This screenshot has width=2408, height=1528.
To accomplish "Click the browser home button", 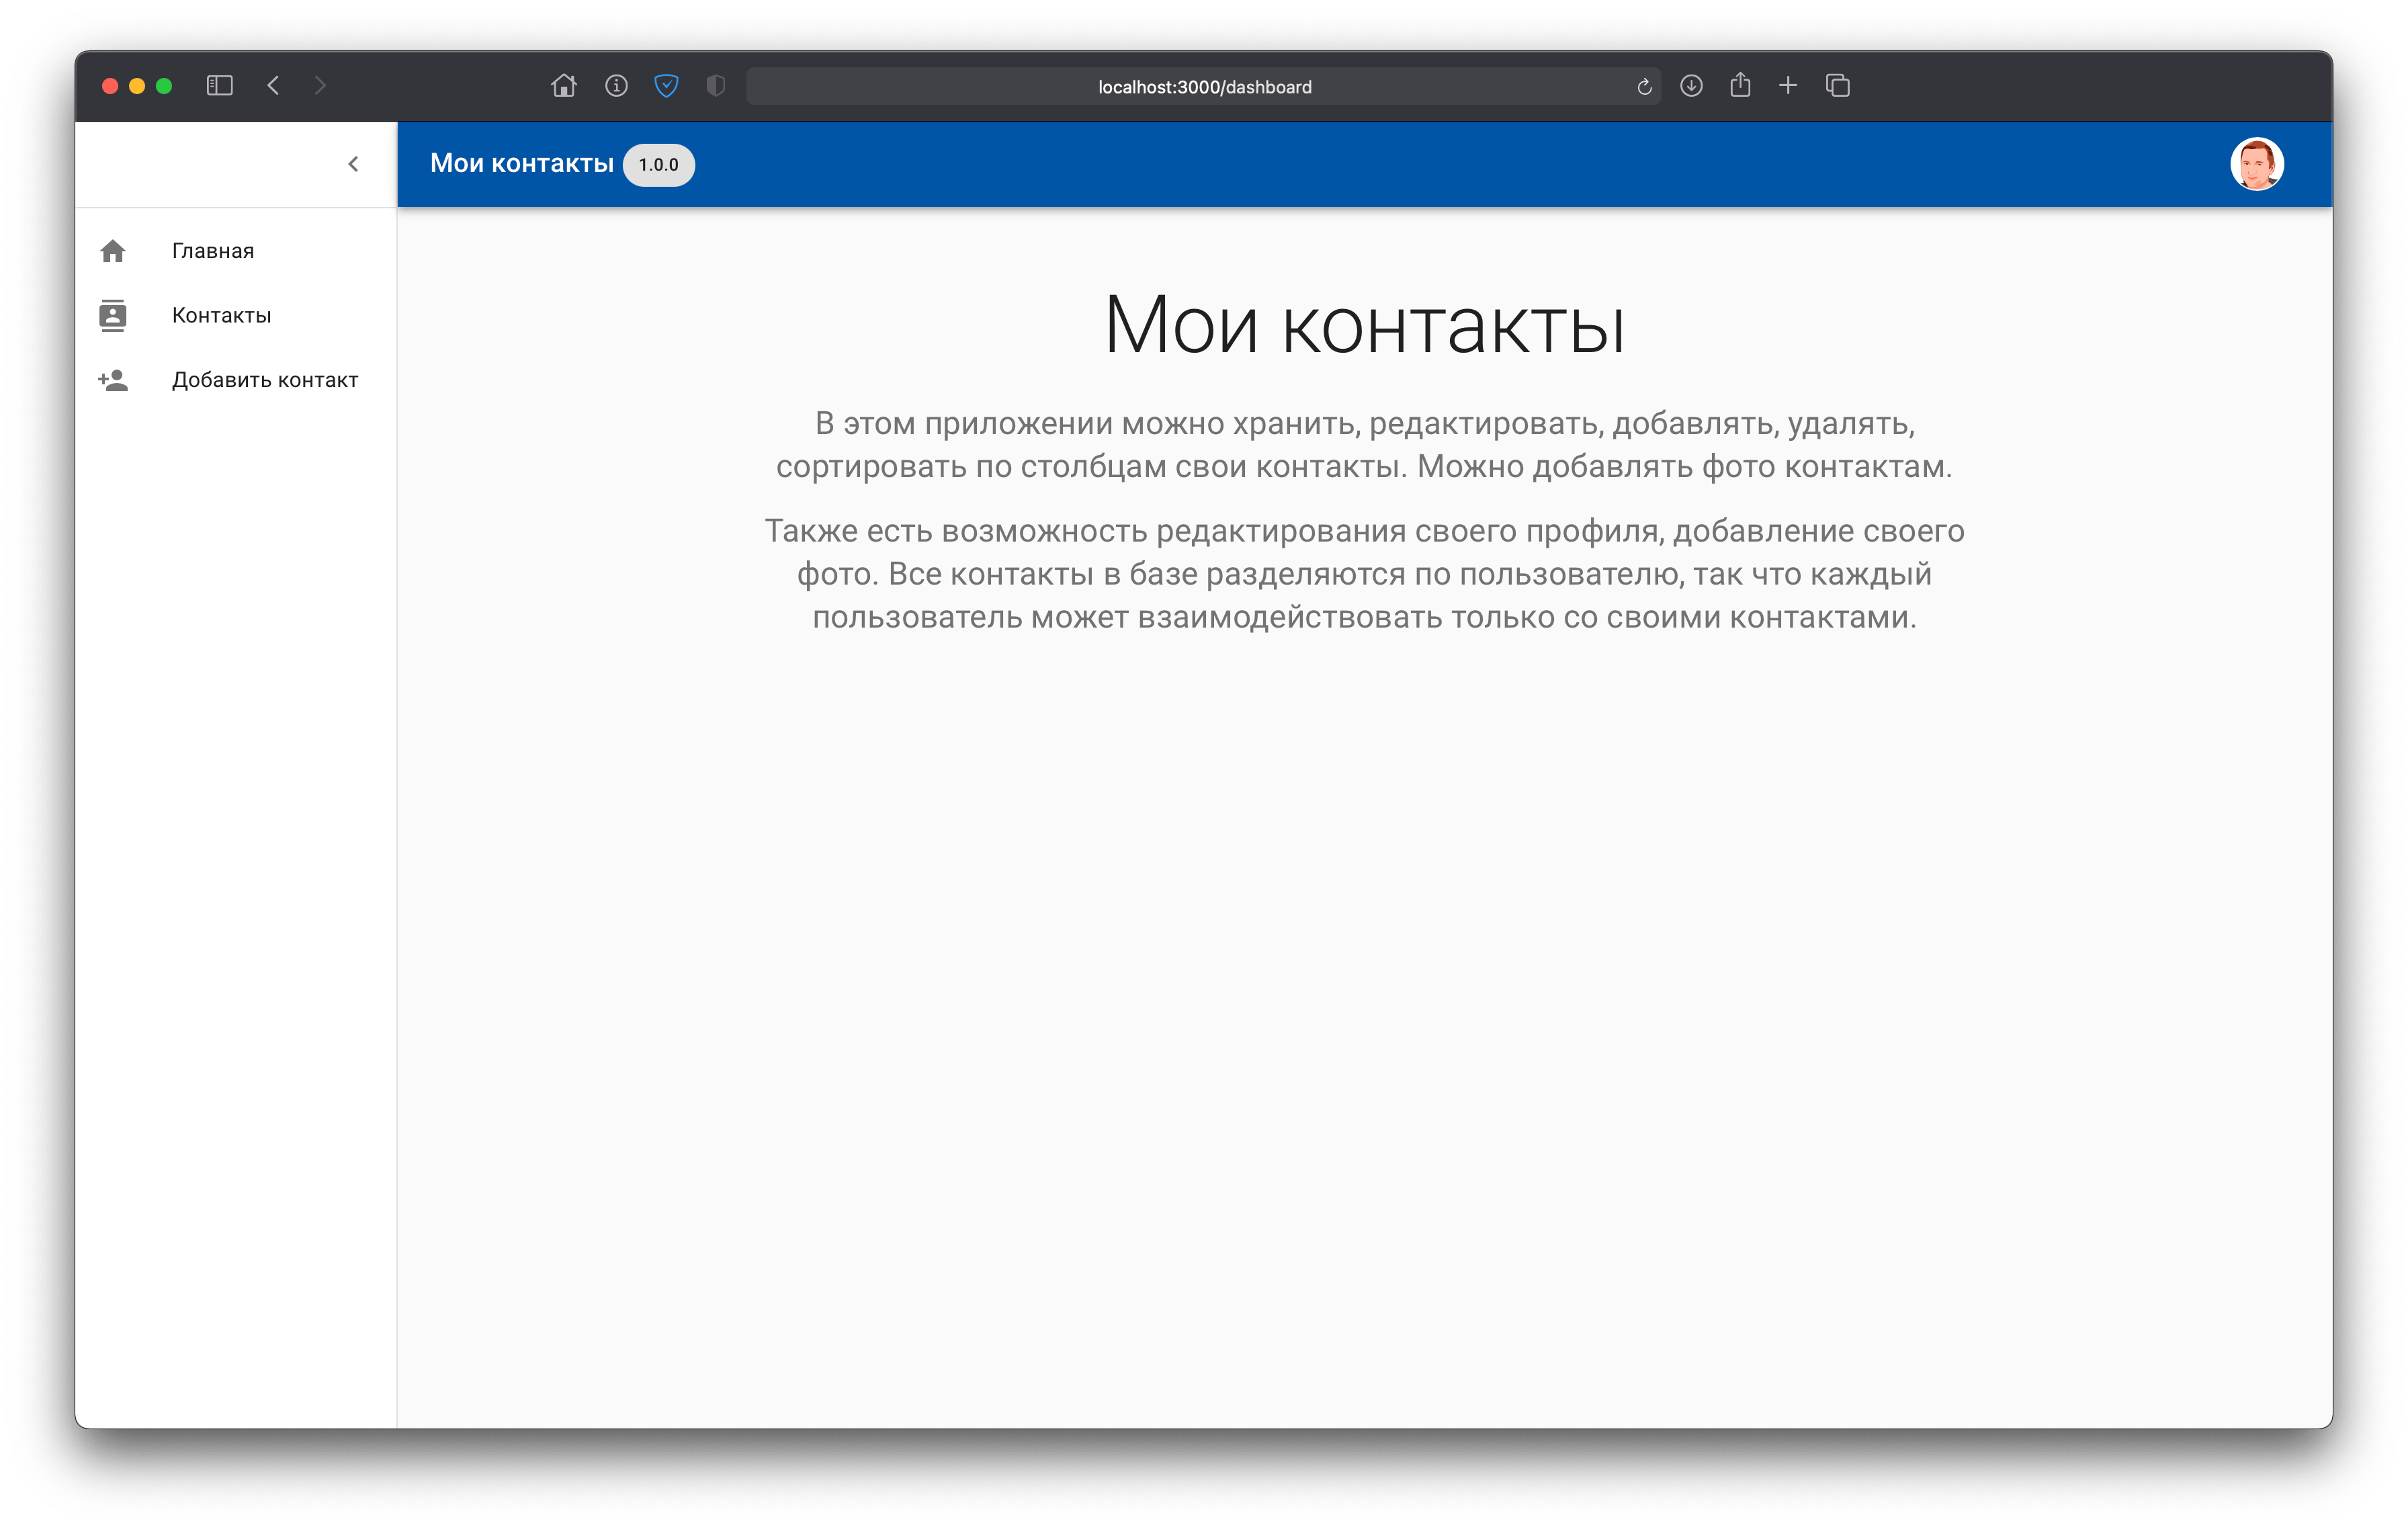I will tap(564, 86).
